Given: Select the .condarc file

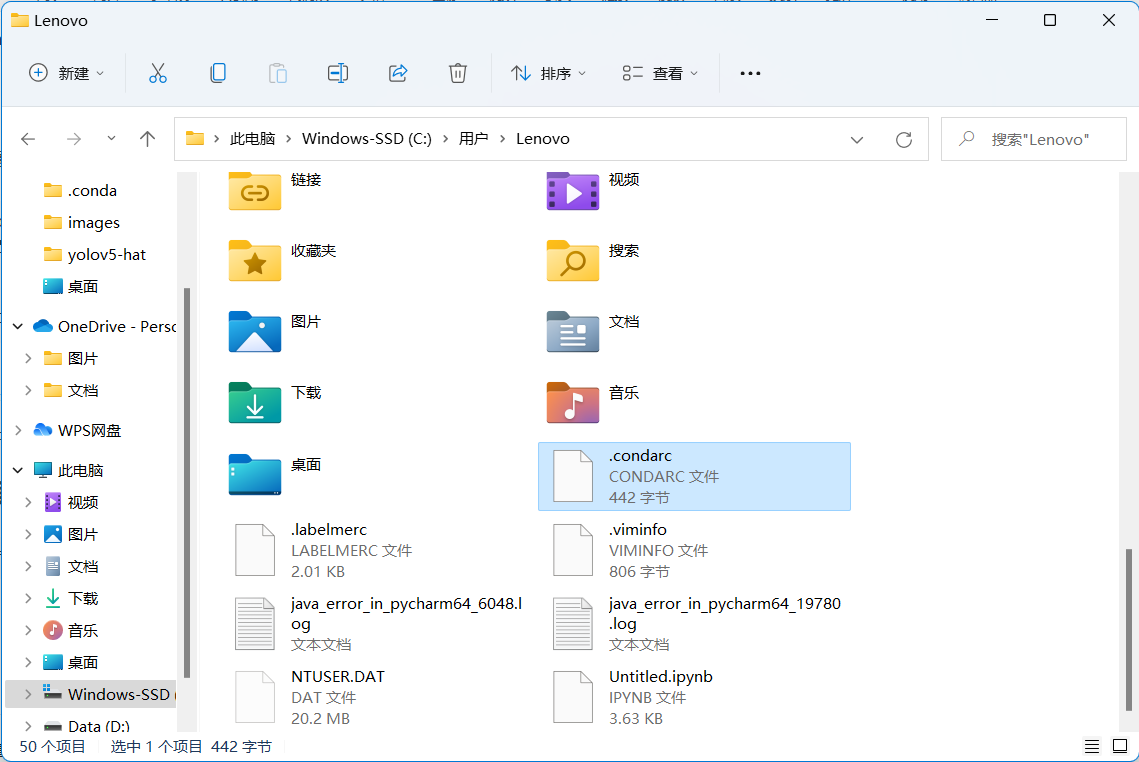Looking at the screenshot, I should 694,477.
